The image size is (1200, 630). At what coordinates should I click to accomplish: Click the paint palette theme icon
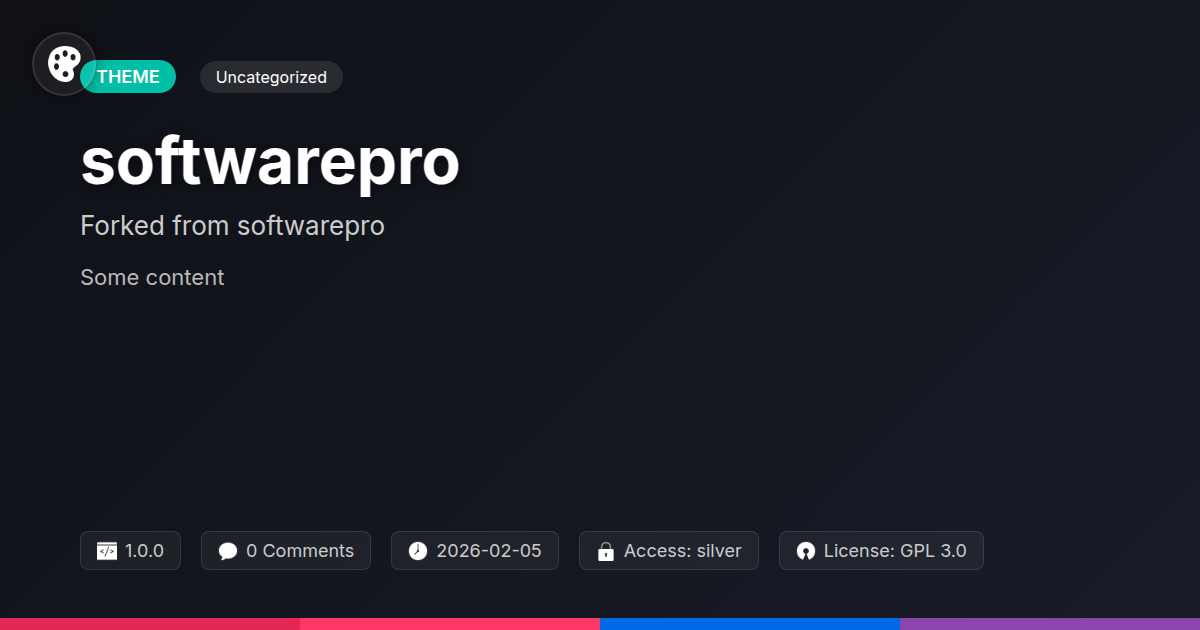(64, 64)
